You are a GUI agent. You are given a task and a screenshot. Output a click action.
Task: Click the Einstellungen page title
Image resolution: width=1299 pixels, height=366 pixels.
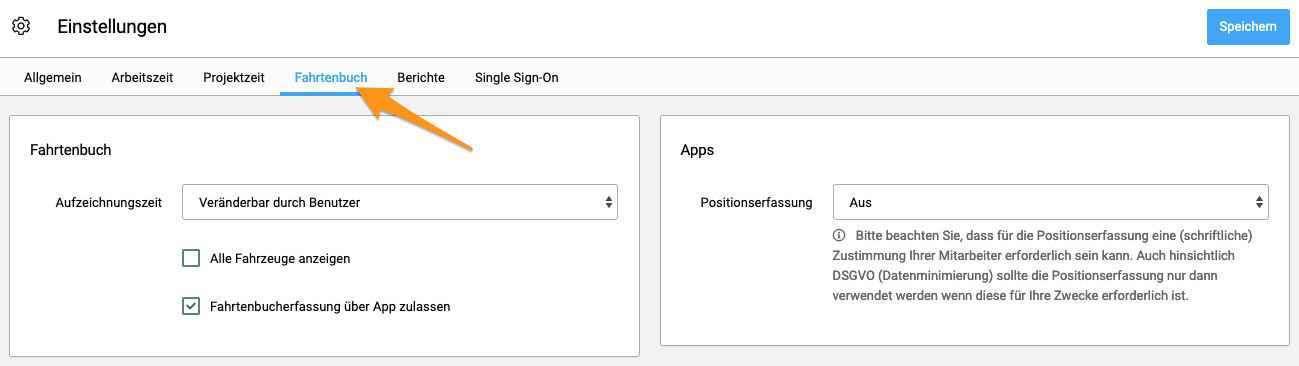[x=112, y=27]
